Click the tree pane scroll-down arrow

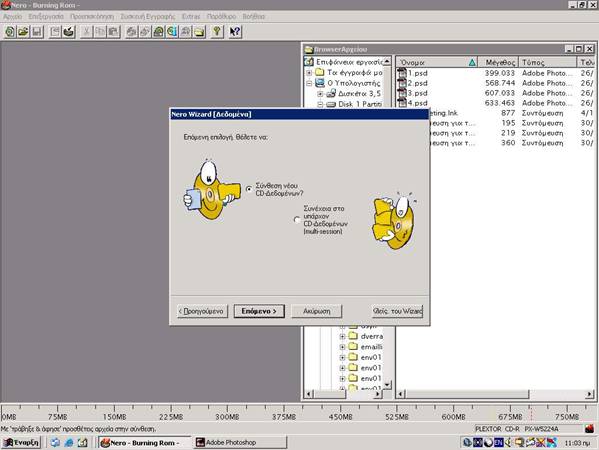pyautogui.click(x=387, y=385)
